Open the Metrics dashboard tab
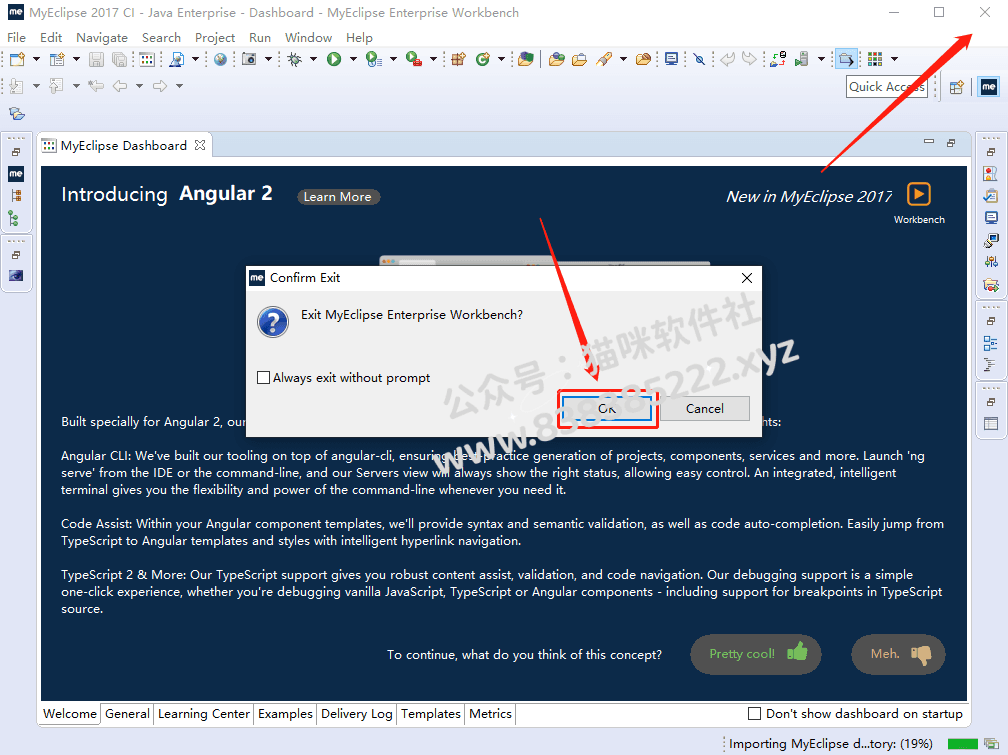The width and height of the screenshot is (1008, 755). pyautogui.click(x=490, y=714)
